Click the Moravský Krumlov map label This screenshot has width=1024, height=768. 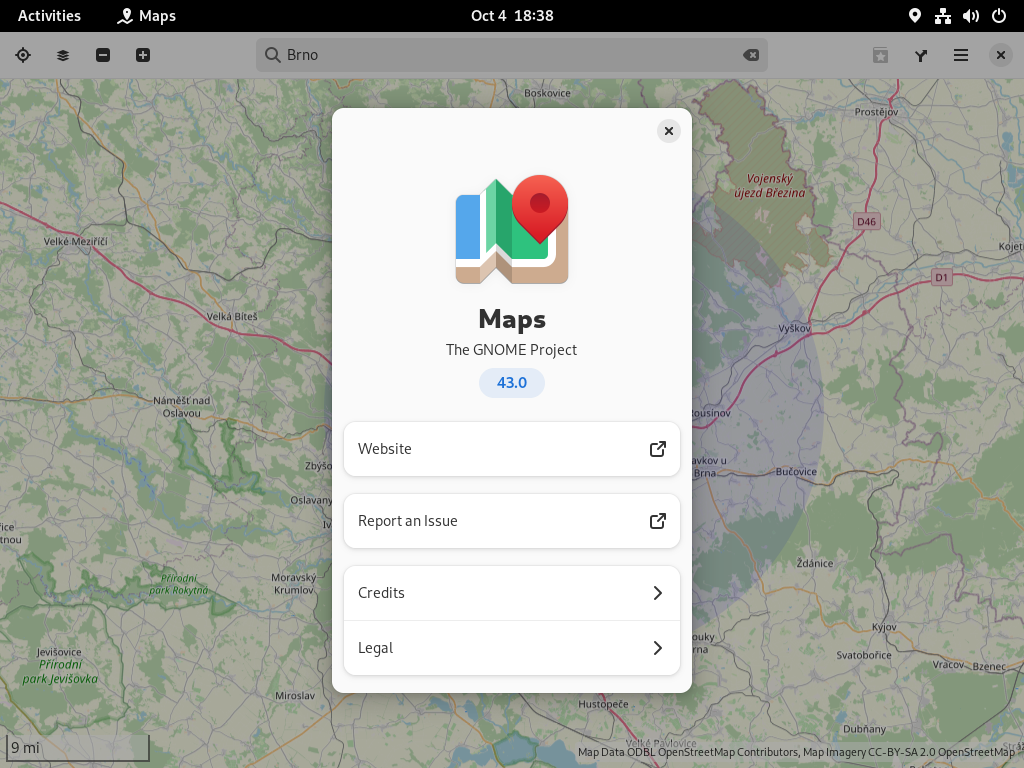click(294, 583)
